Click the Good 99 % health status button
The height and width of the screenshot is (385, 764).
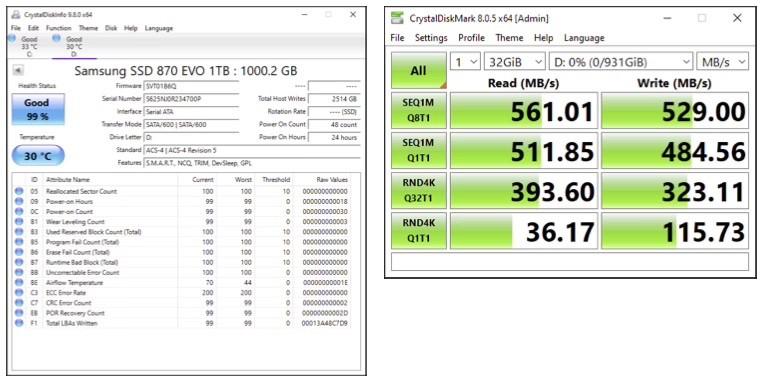tap(37, 109)
